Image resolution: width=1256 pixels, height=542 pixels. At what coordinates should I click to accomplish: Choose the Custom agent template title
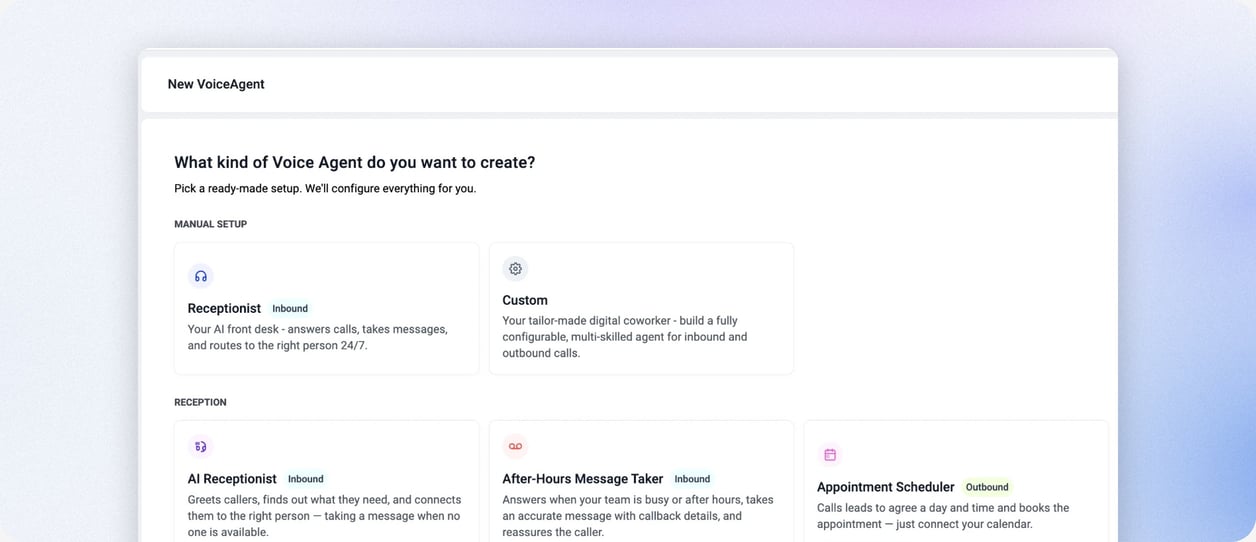pos(525,300)
